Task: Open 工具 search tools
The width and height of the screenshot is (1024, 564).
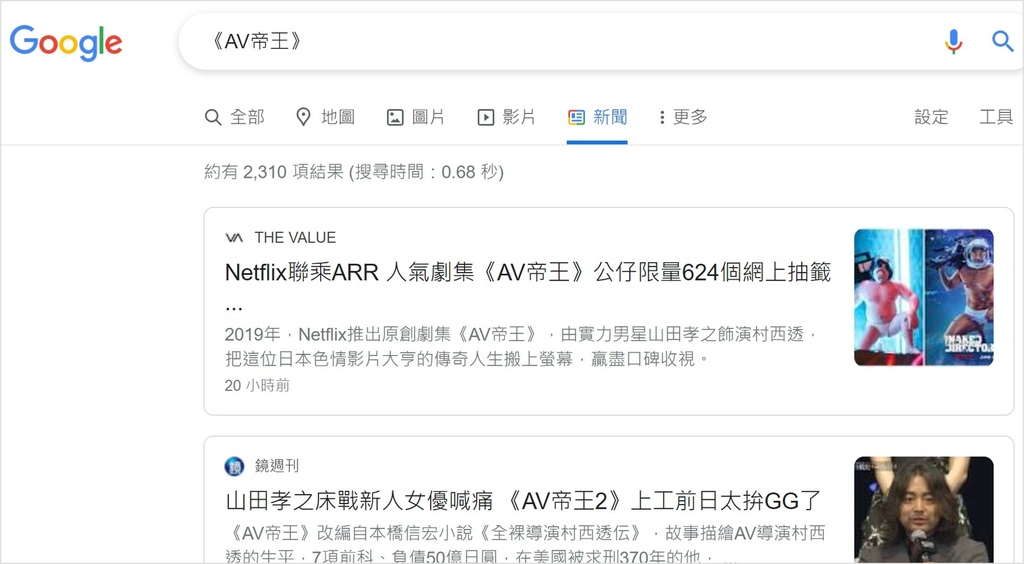Action: (x=996, y=117)
